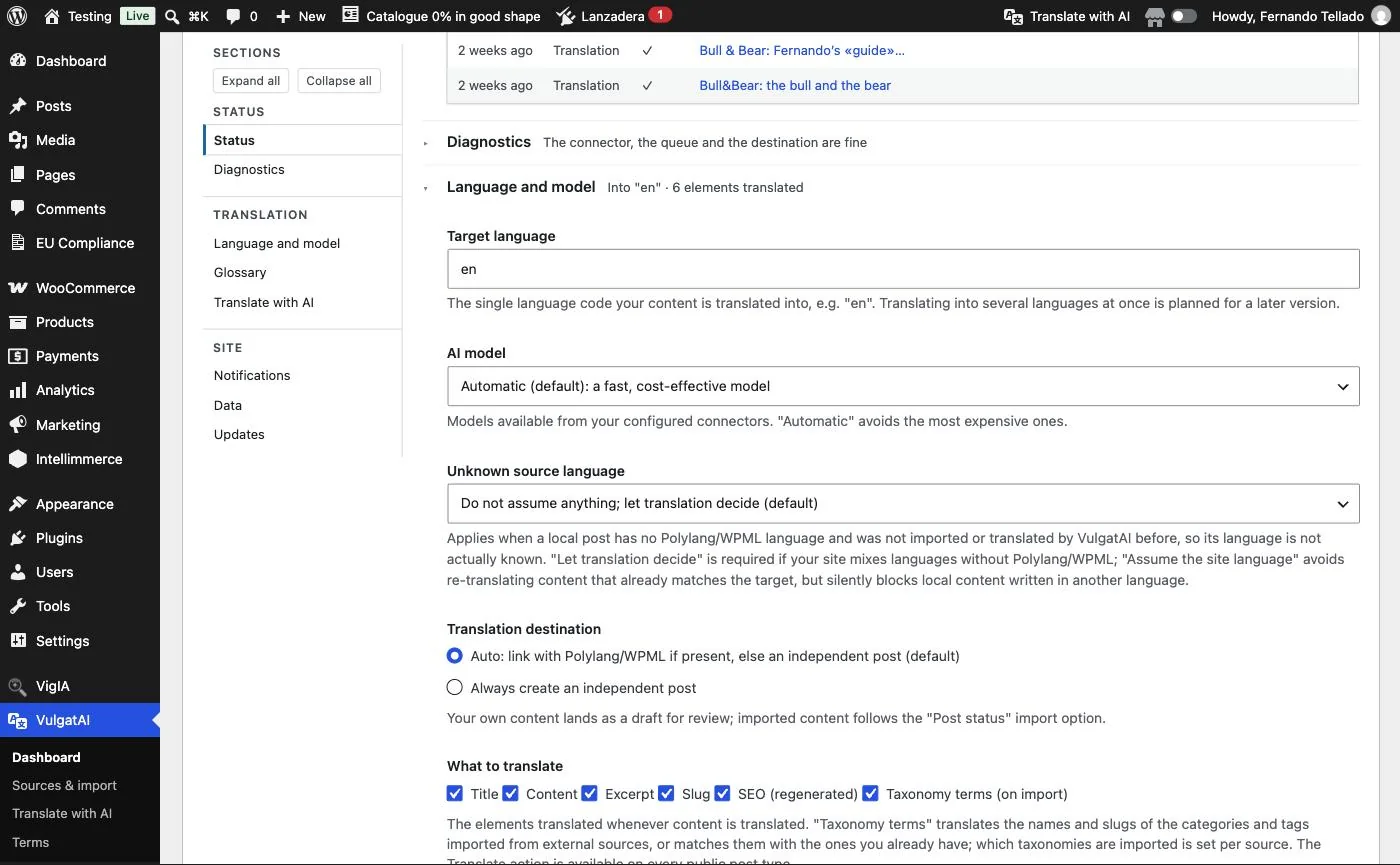Open Sources & import submenu

point(64,785)
